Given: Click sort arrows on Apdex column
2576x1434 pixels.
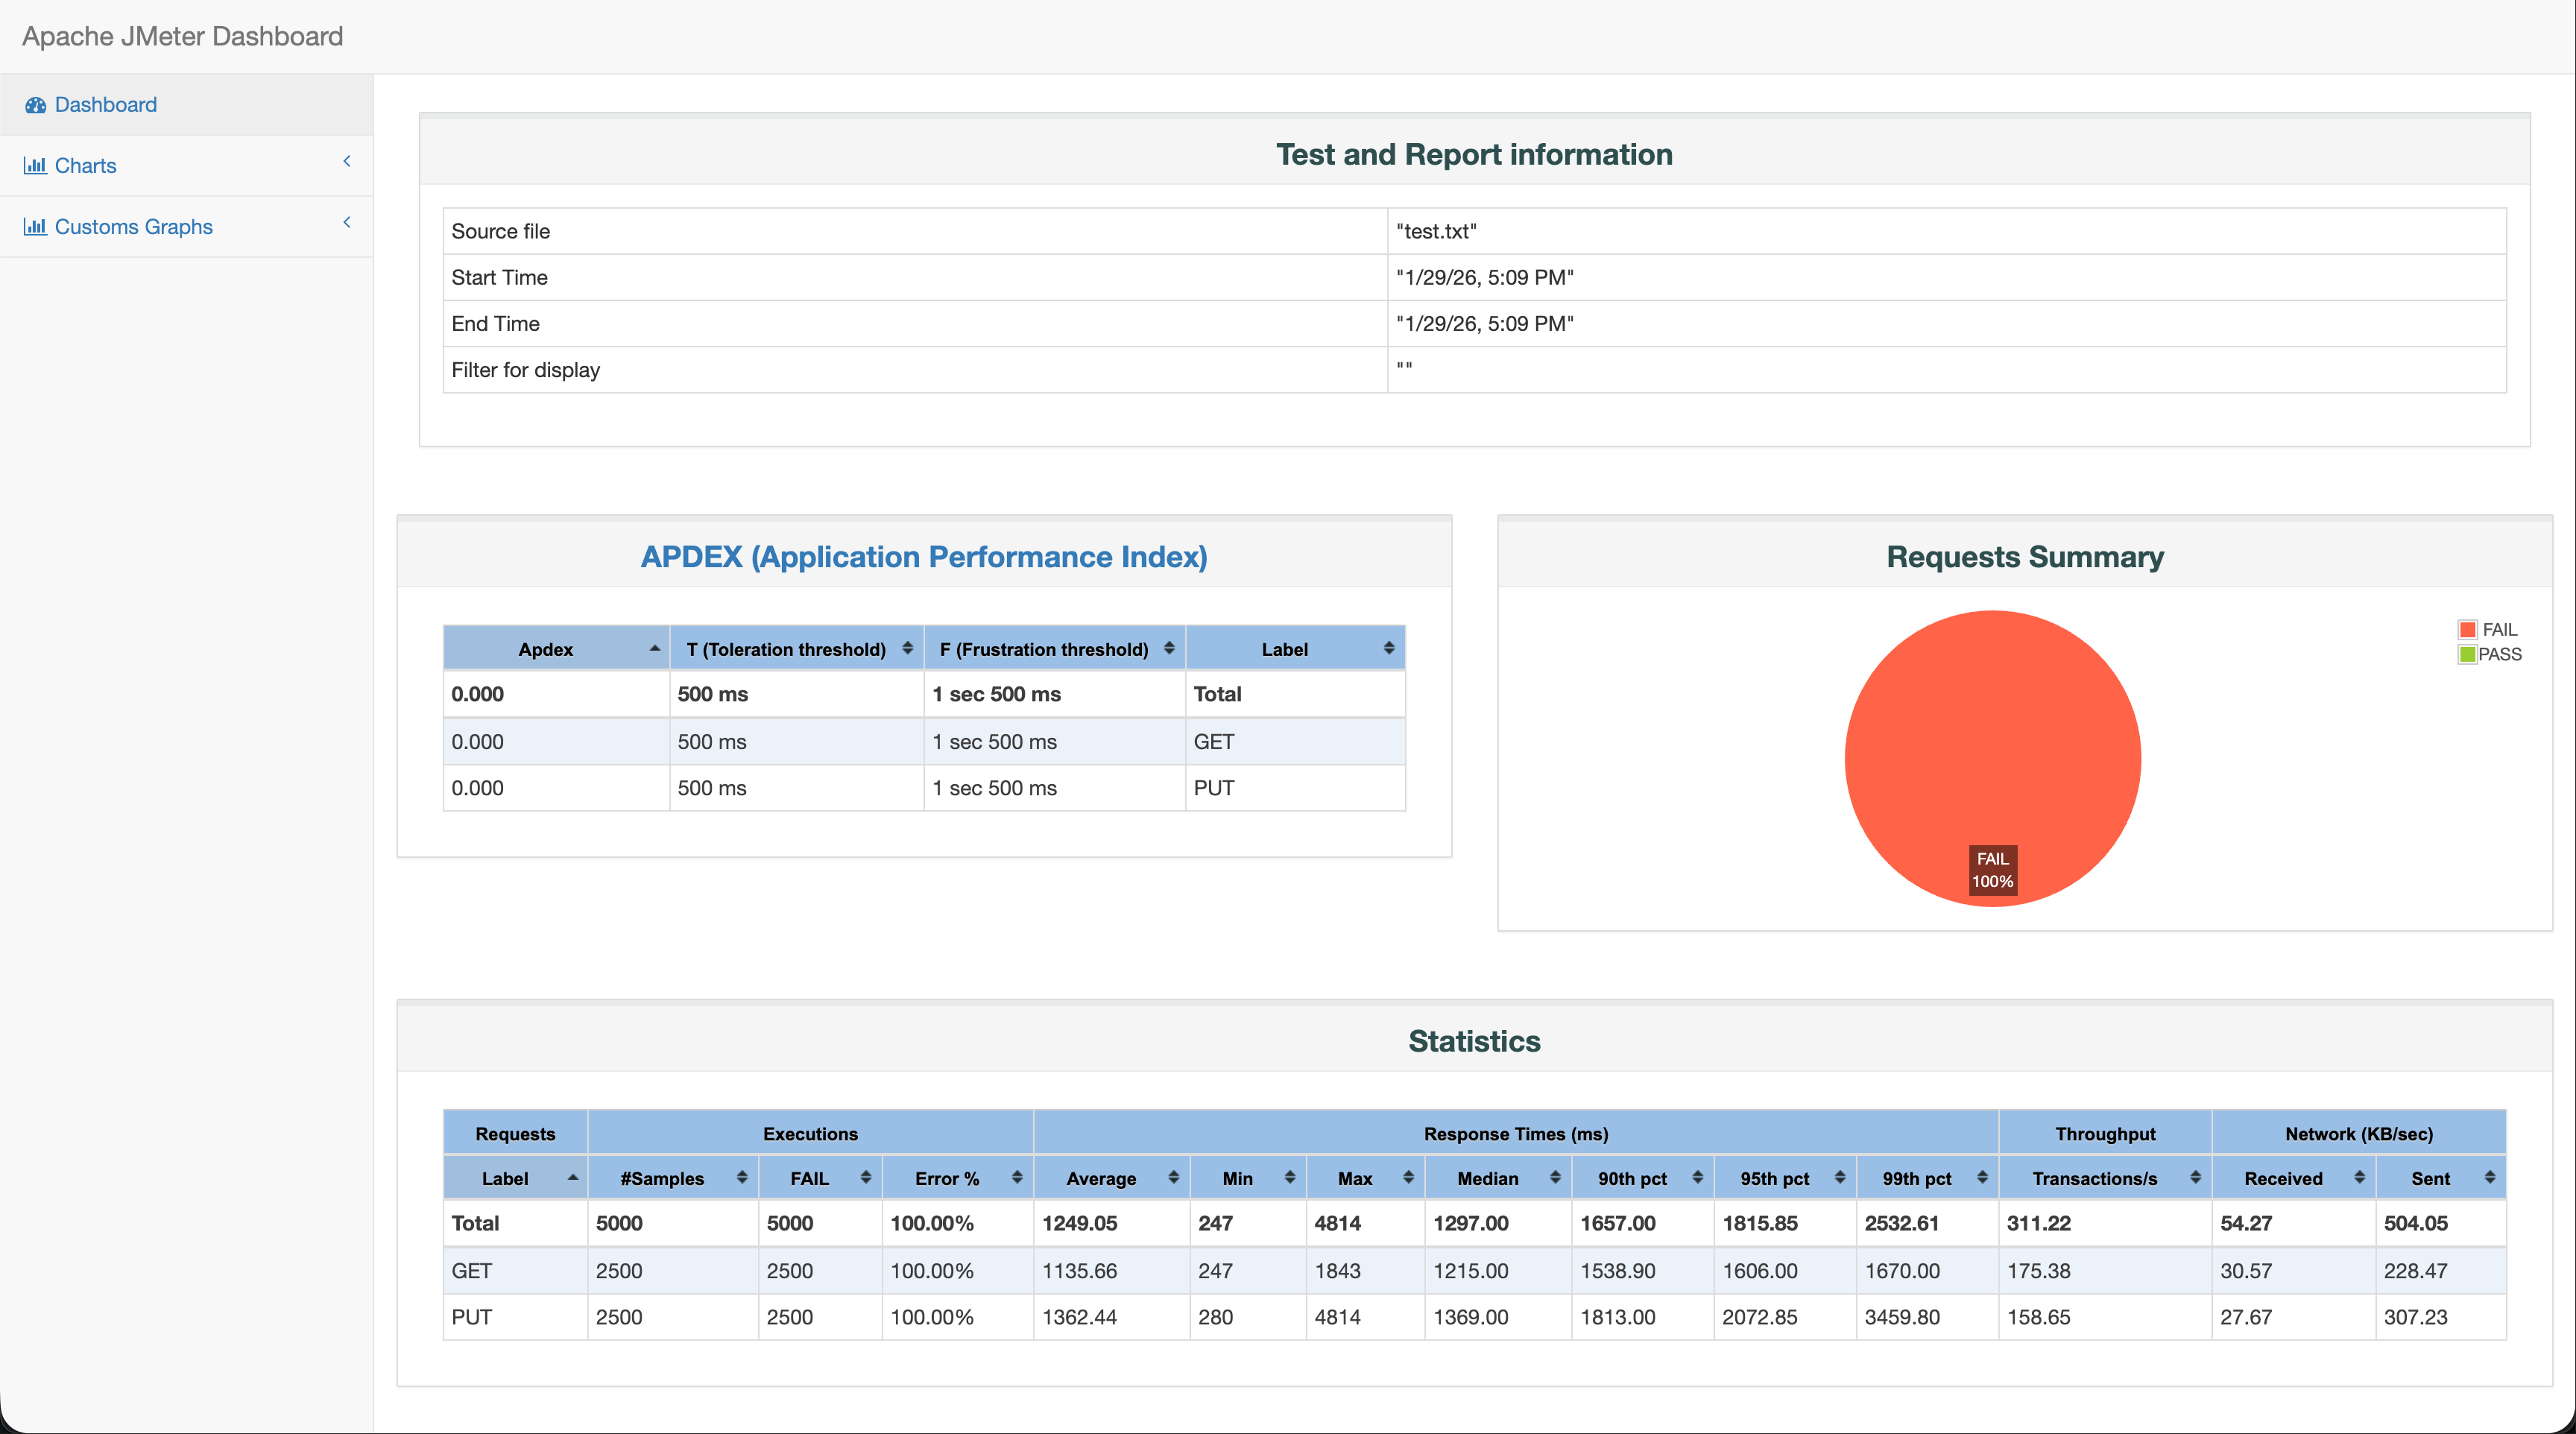Looking at the screenshot, I should 655,649.
